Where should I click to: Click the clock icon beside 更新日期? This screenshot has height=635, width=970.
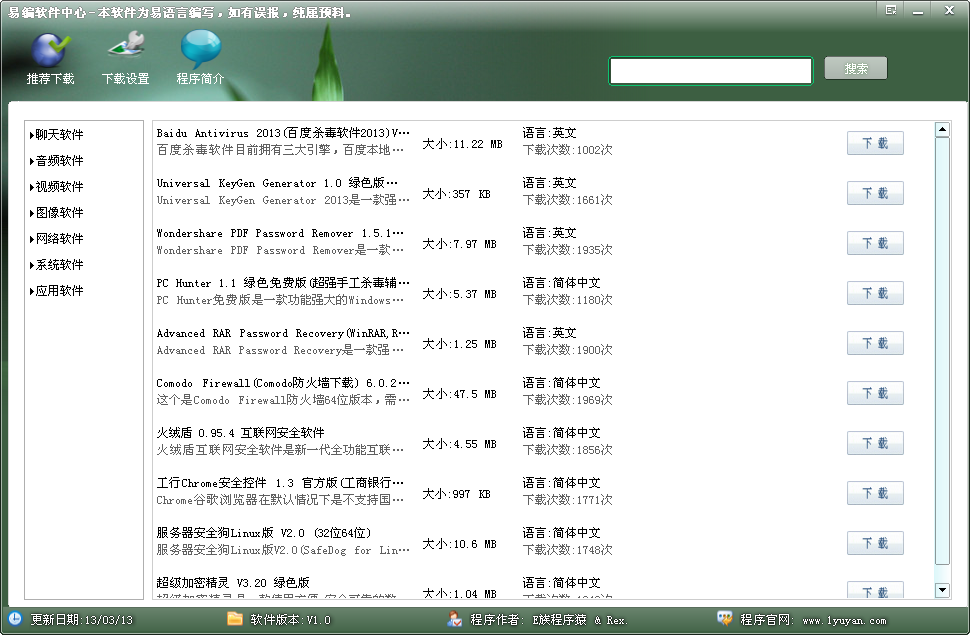pyautogui.click(x=15, y=619)
